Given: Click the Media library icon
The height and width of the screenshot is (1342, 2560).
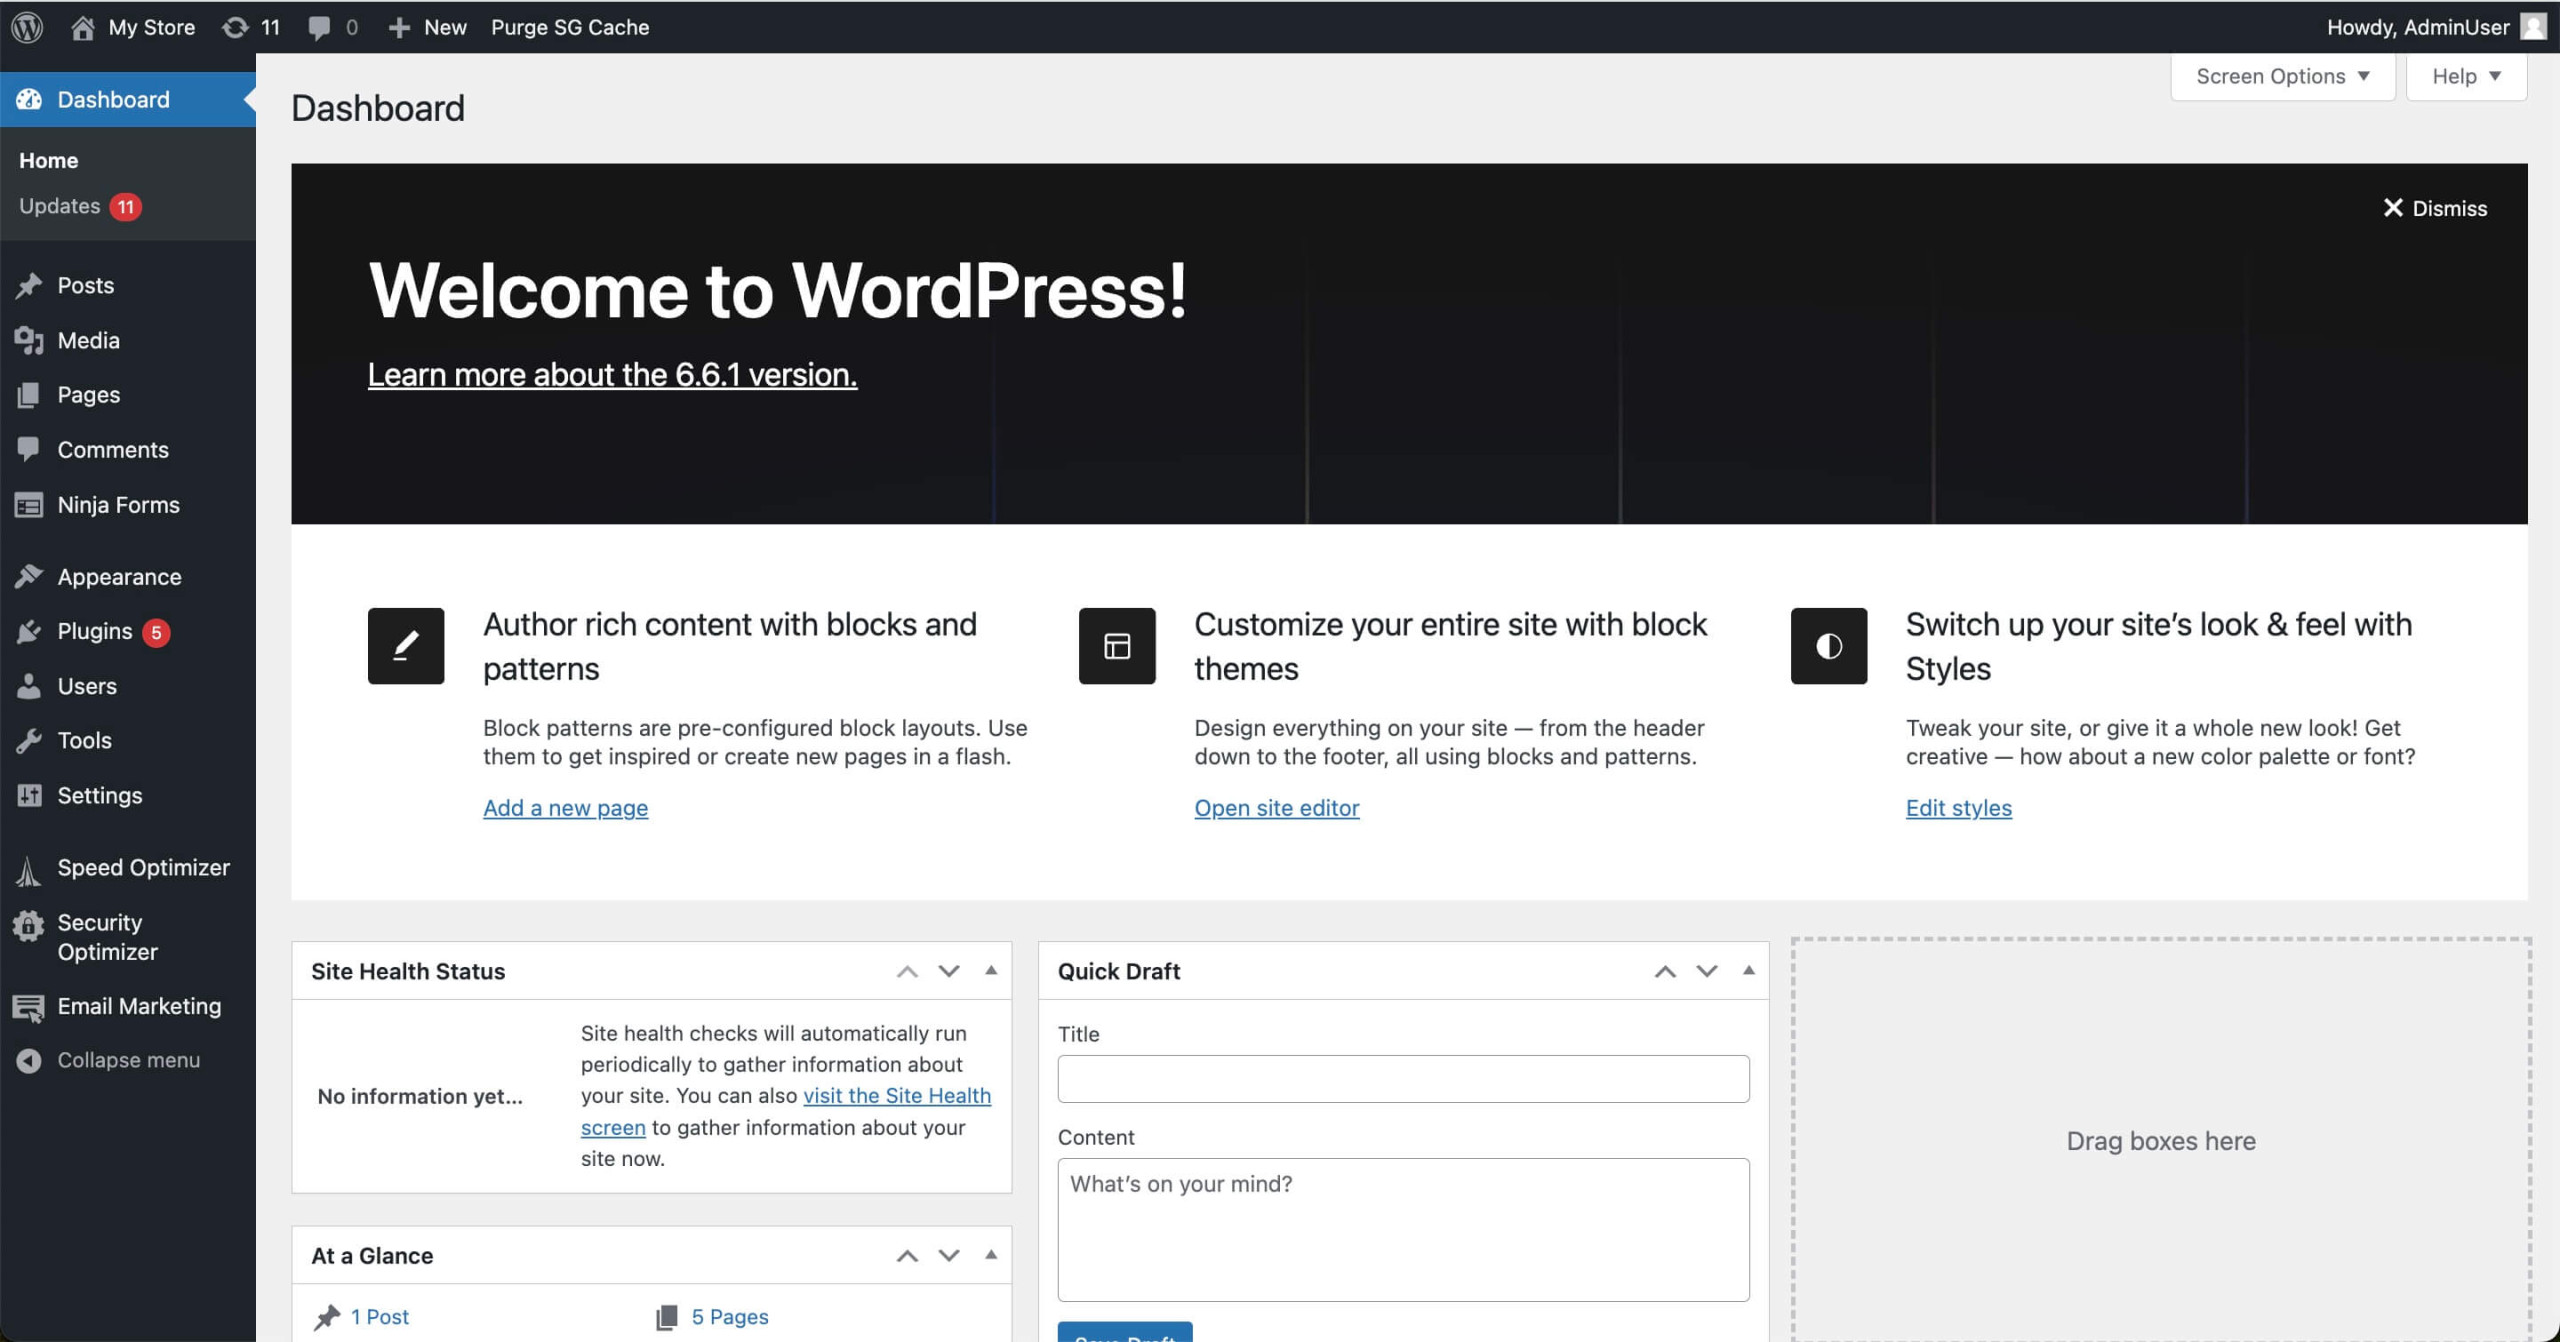Looking at the screenshot, I should click(x=29, y=338).
